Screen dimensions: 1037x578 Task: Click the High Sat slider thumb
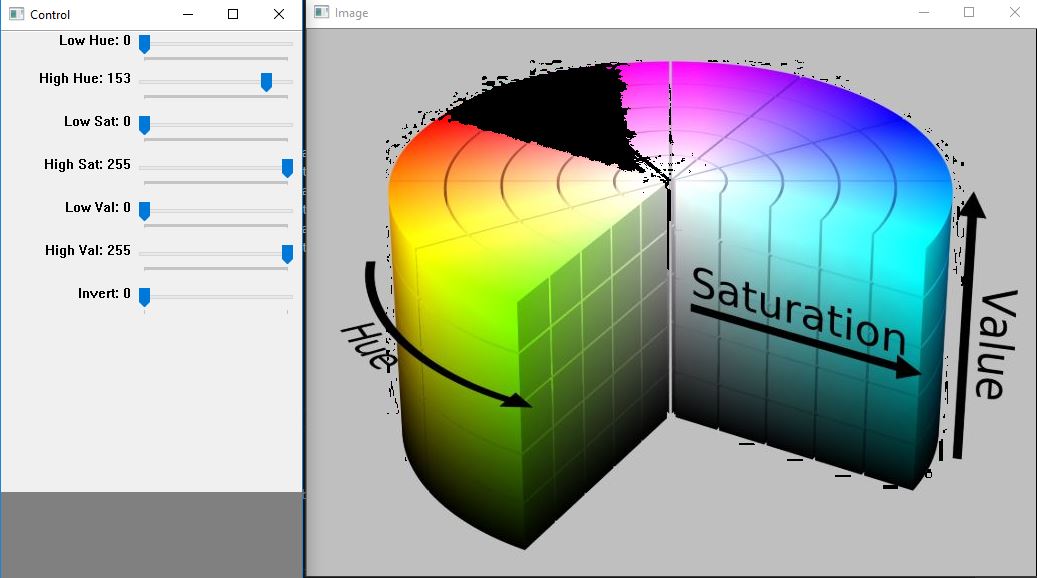click(x=287, y=168)
